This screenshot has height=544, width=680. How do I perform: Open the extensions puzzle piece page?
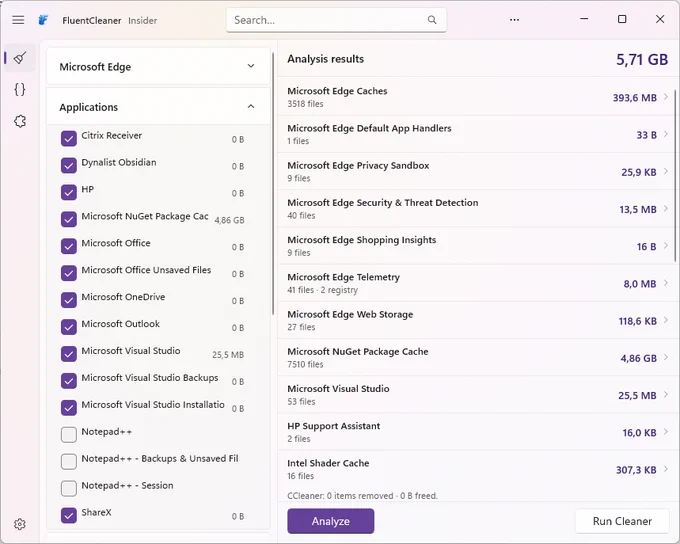pos(20,121)
